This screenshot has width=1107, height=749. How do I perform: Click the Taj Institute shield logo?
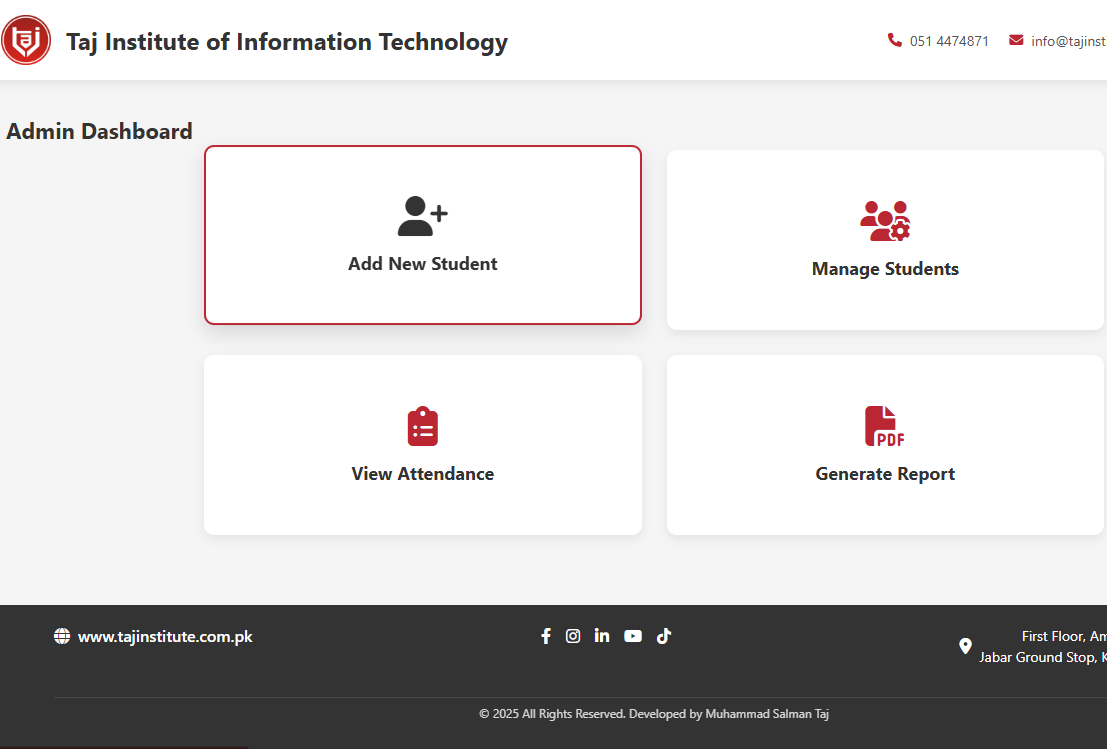click(26, 41)
